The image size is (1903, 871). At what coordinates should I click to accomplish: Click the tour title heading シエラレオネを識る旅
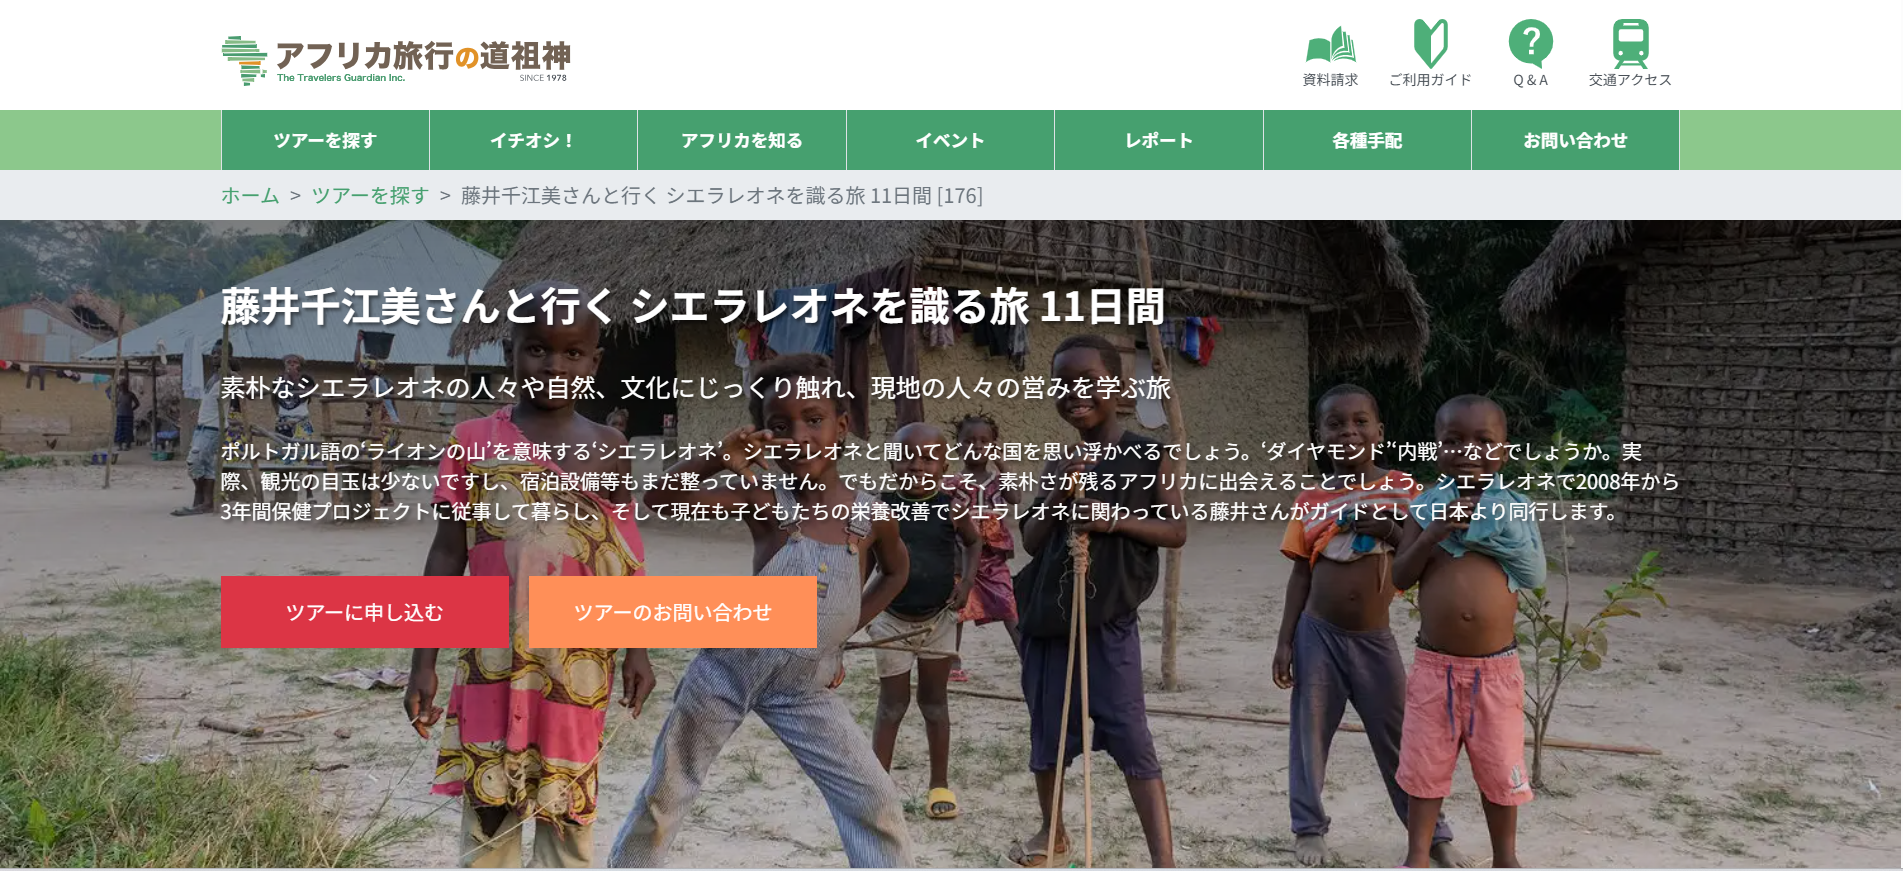pos(692,307)
